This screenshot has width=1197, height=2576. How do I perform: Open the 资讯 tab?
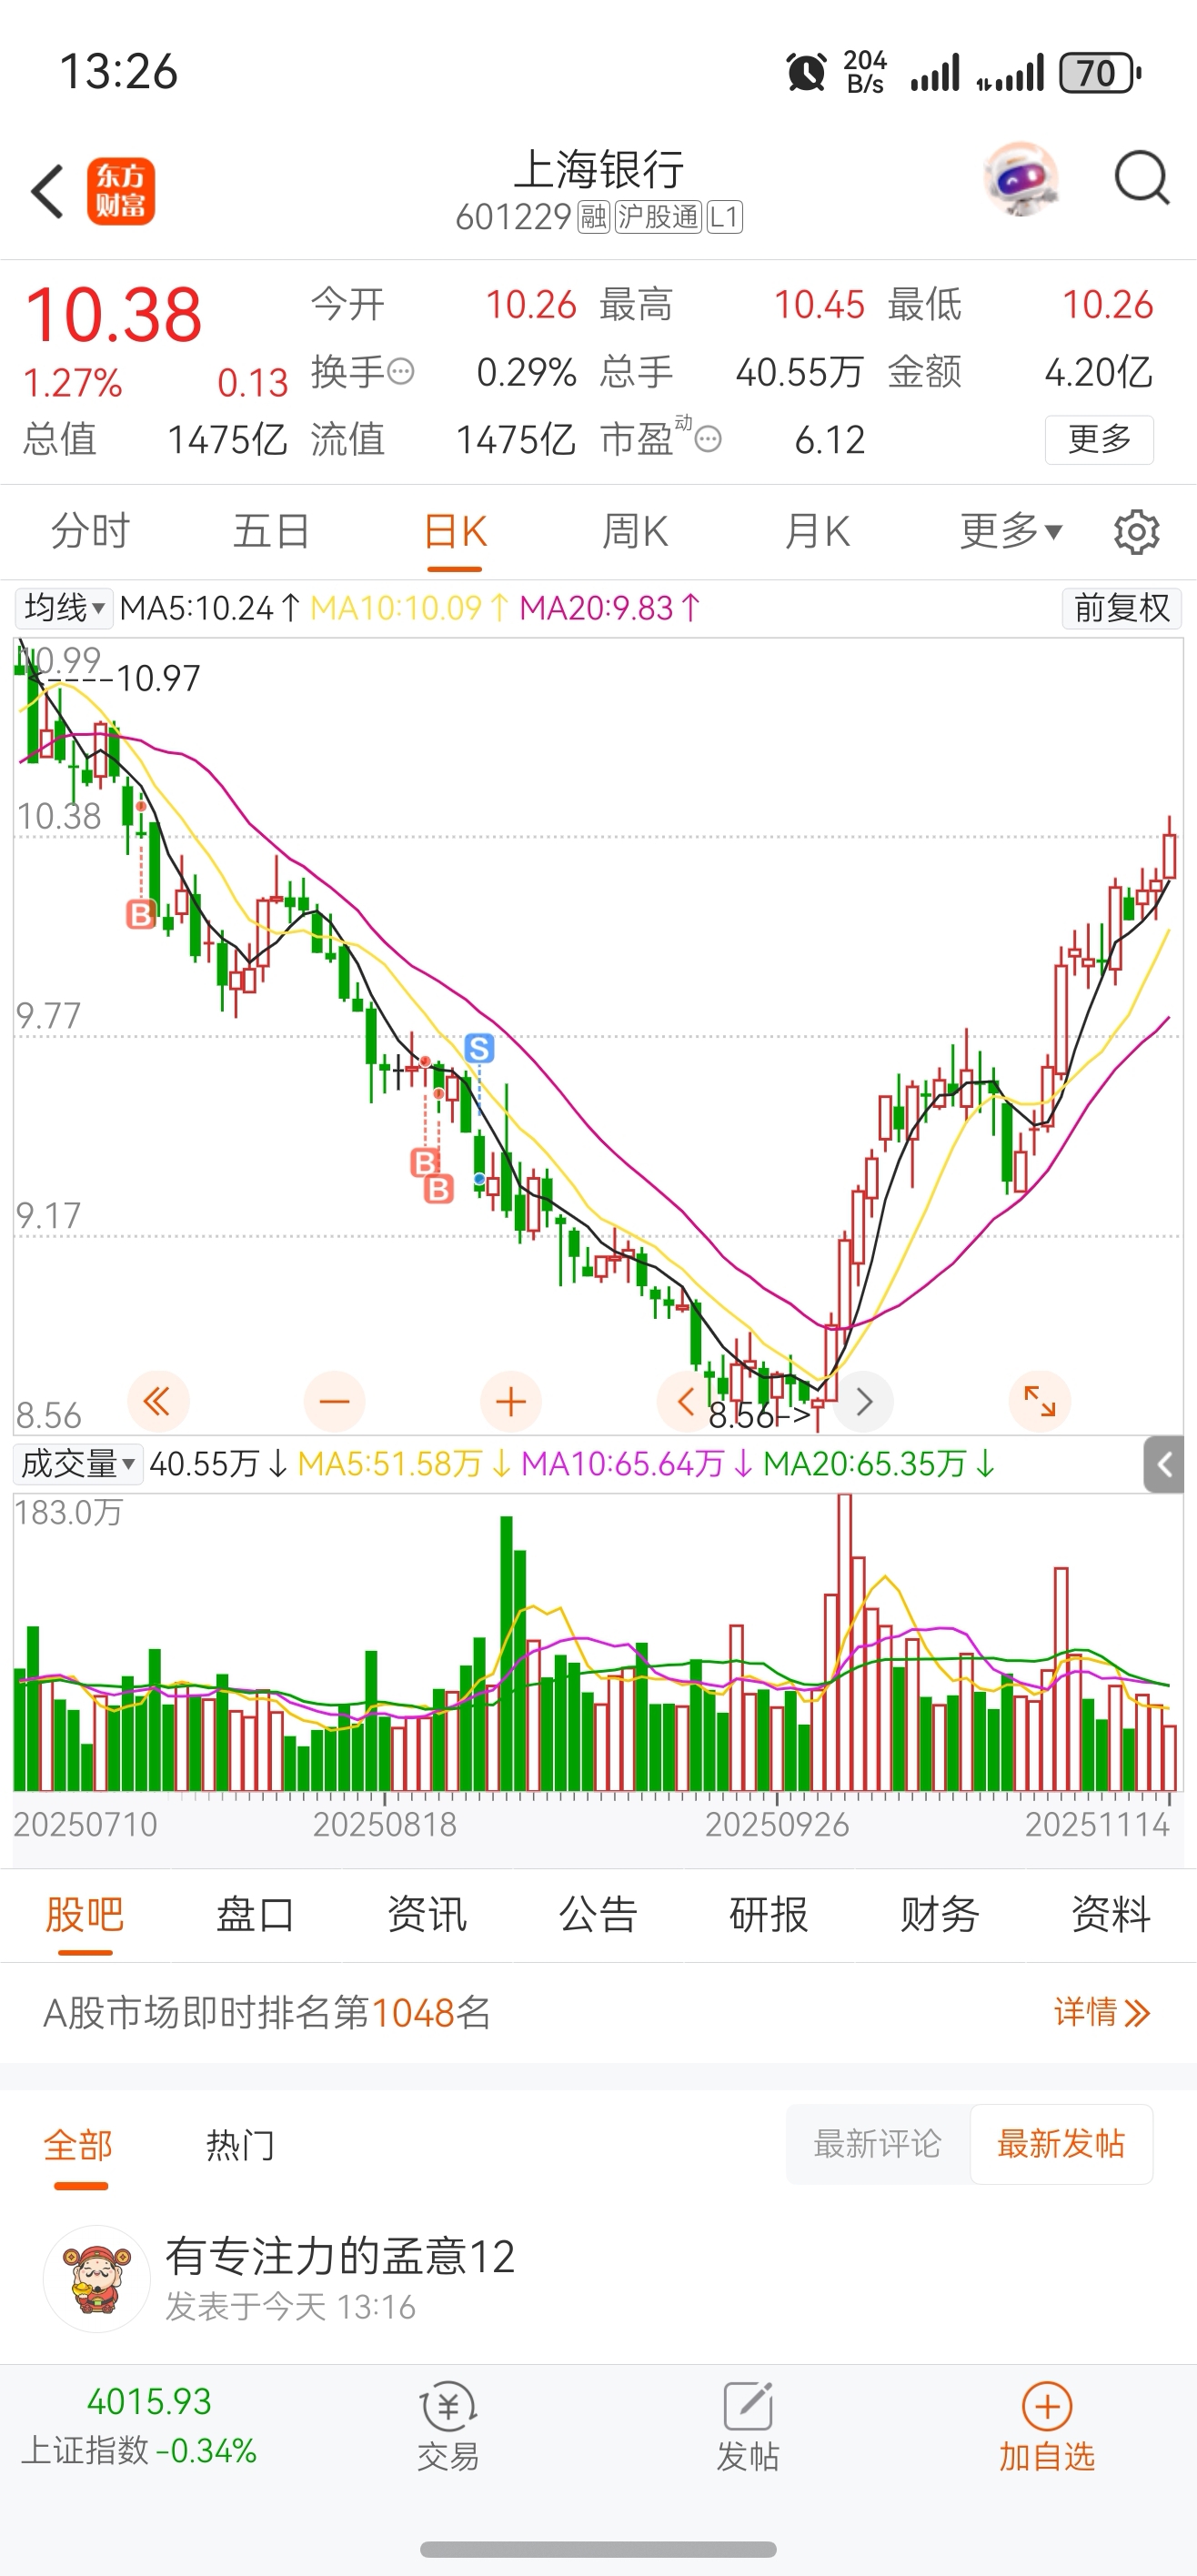pos(427,1915)
